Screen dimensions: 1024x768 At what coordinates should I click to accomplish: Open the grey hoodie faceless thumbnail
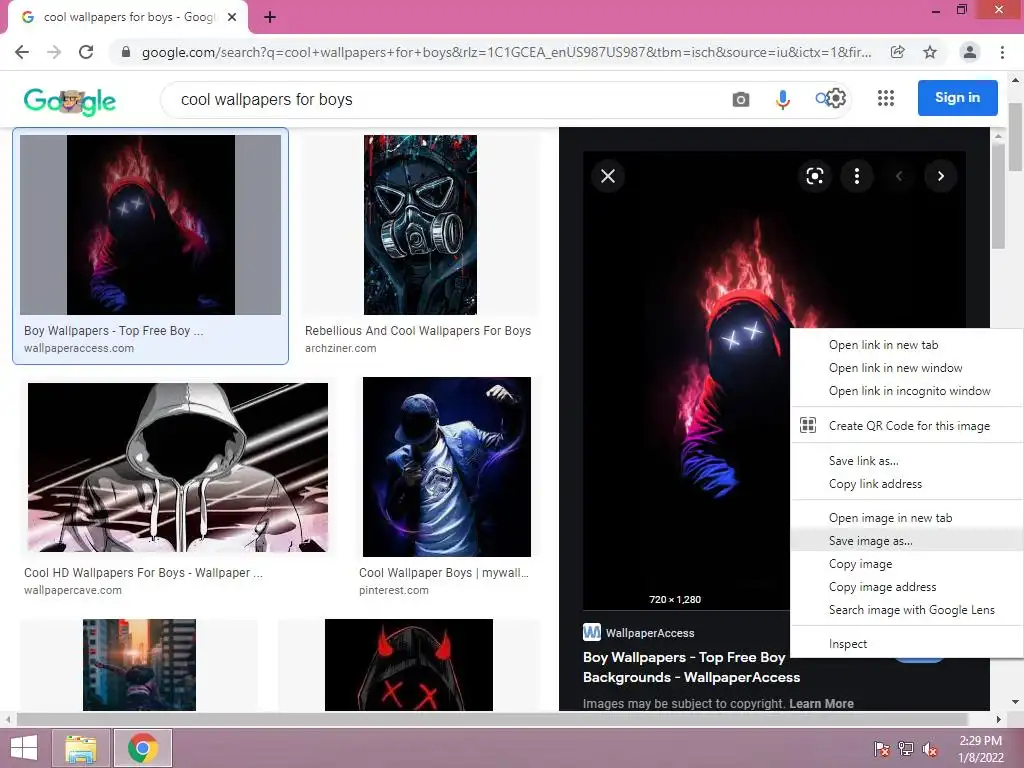pos(178,467)
